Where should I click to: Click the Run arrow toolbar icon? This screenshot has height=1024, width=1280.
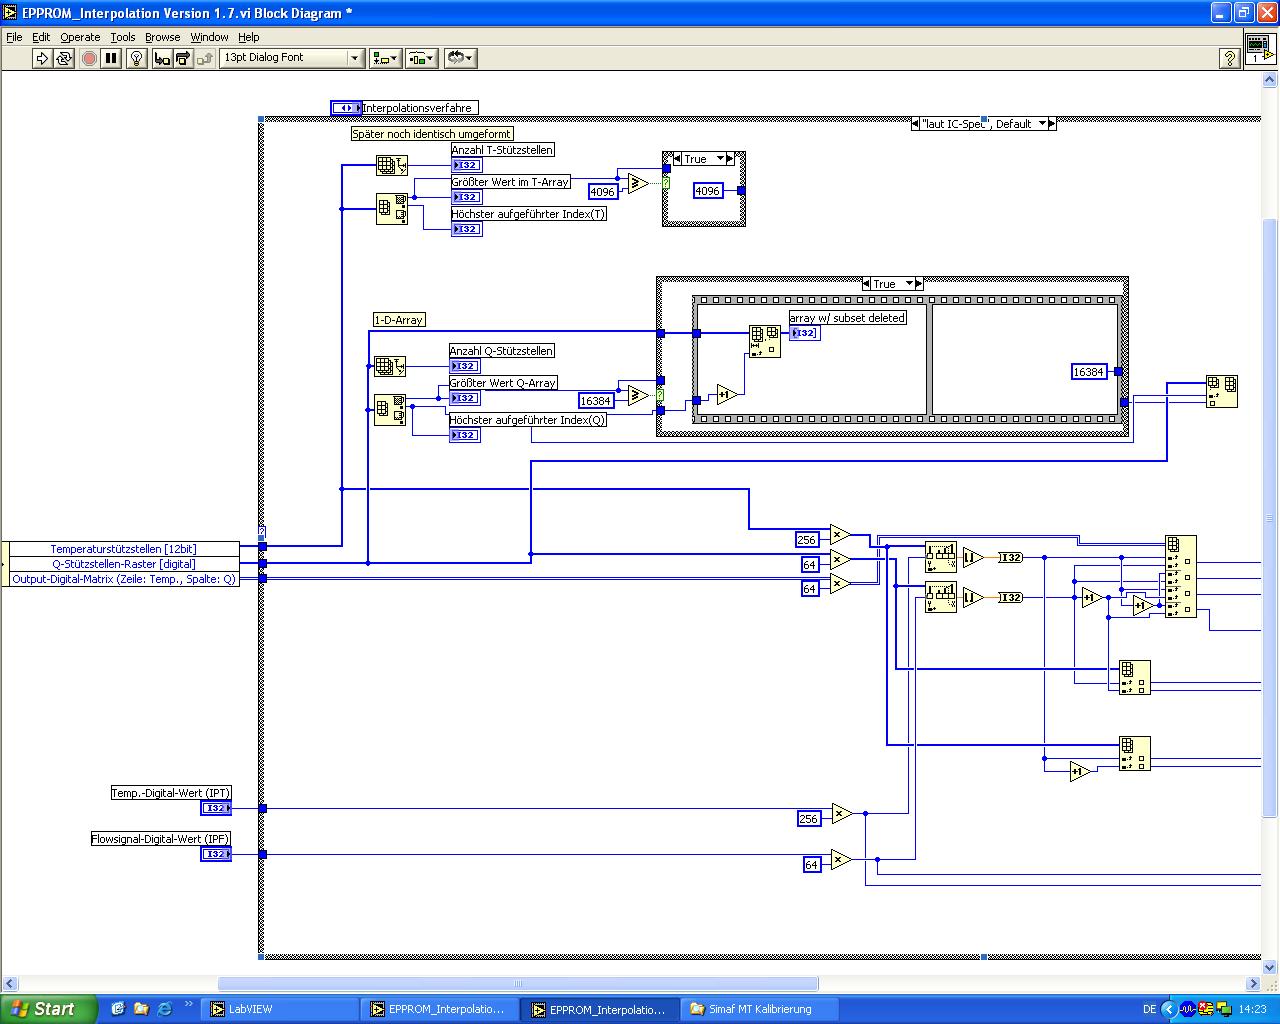(41, 58)
